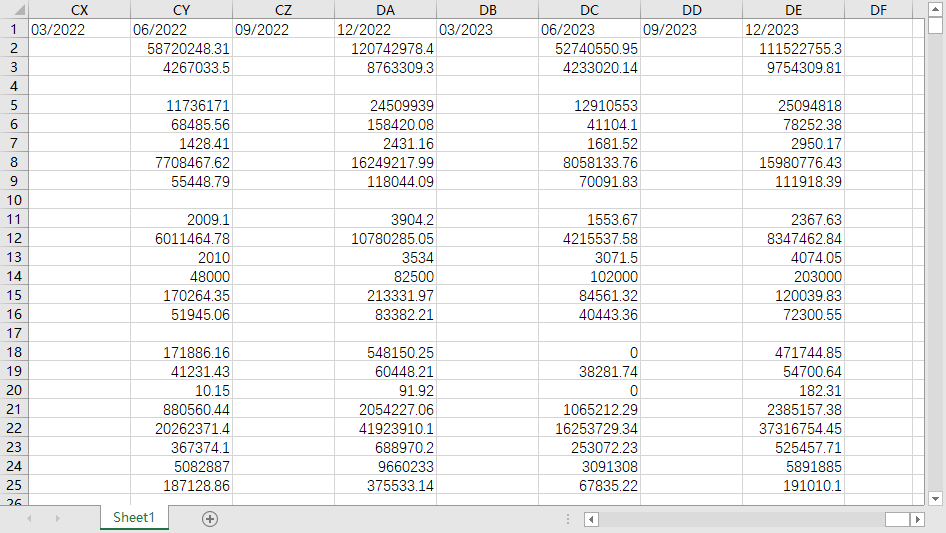Click the vertical scrollbar thumb
Screen dimensions: 946x533
pos(935,25)
